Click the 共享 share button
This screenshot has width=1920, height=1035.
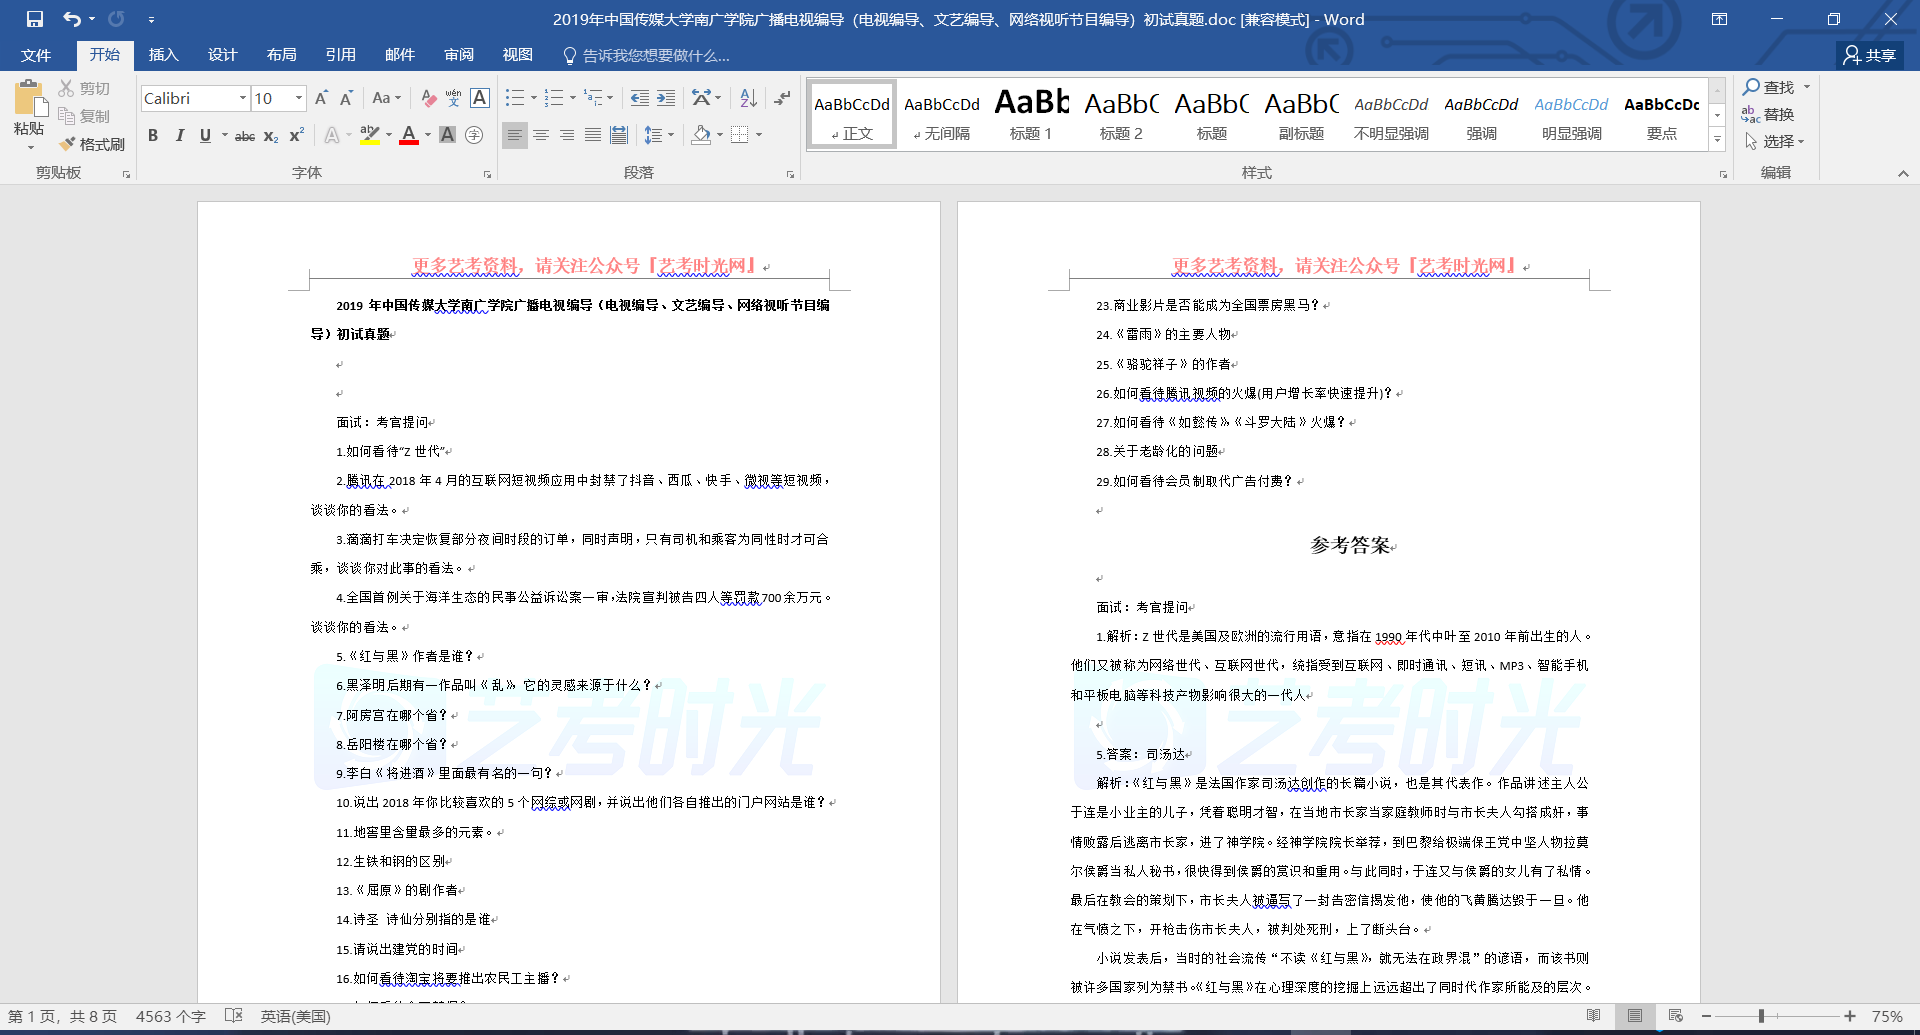[1870, 55]
